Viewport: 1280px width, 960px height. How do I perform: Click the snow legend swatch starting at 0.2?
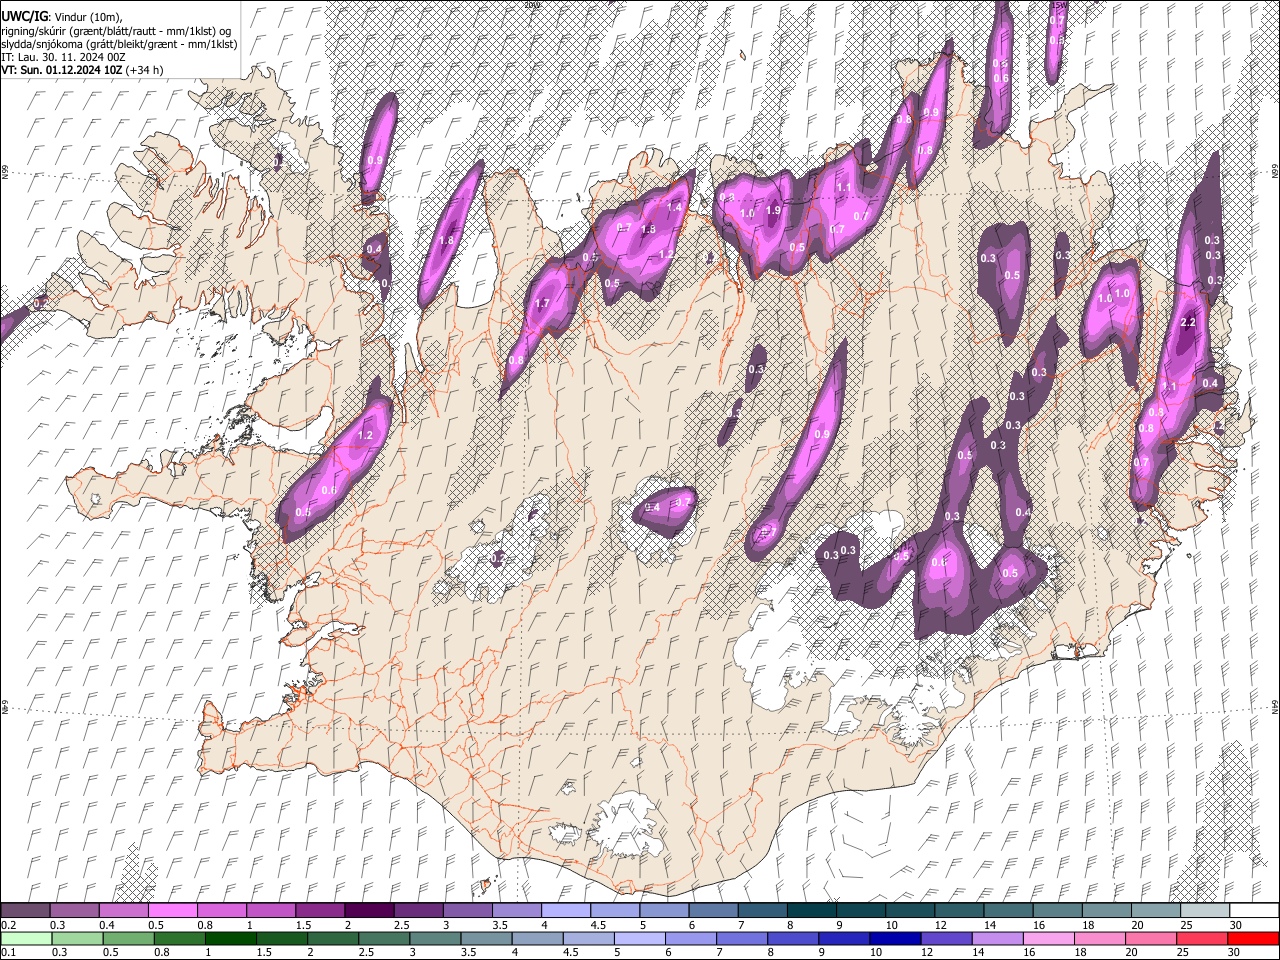[26, 911]
